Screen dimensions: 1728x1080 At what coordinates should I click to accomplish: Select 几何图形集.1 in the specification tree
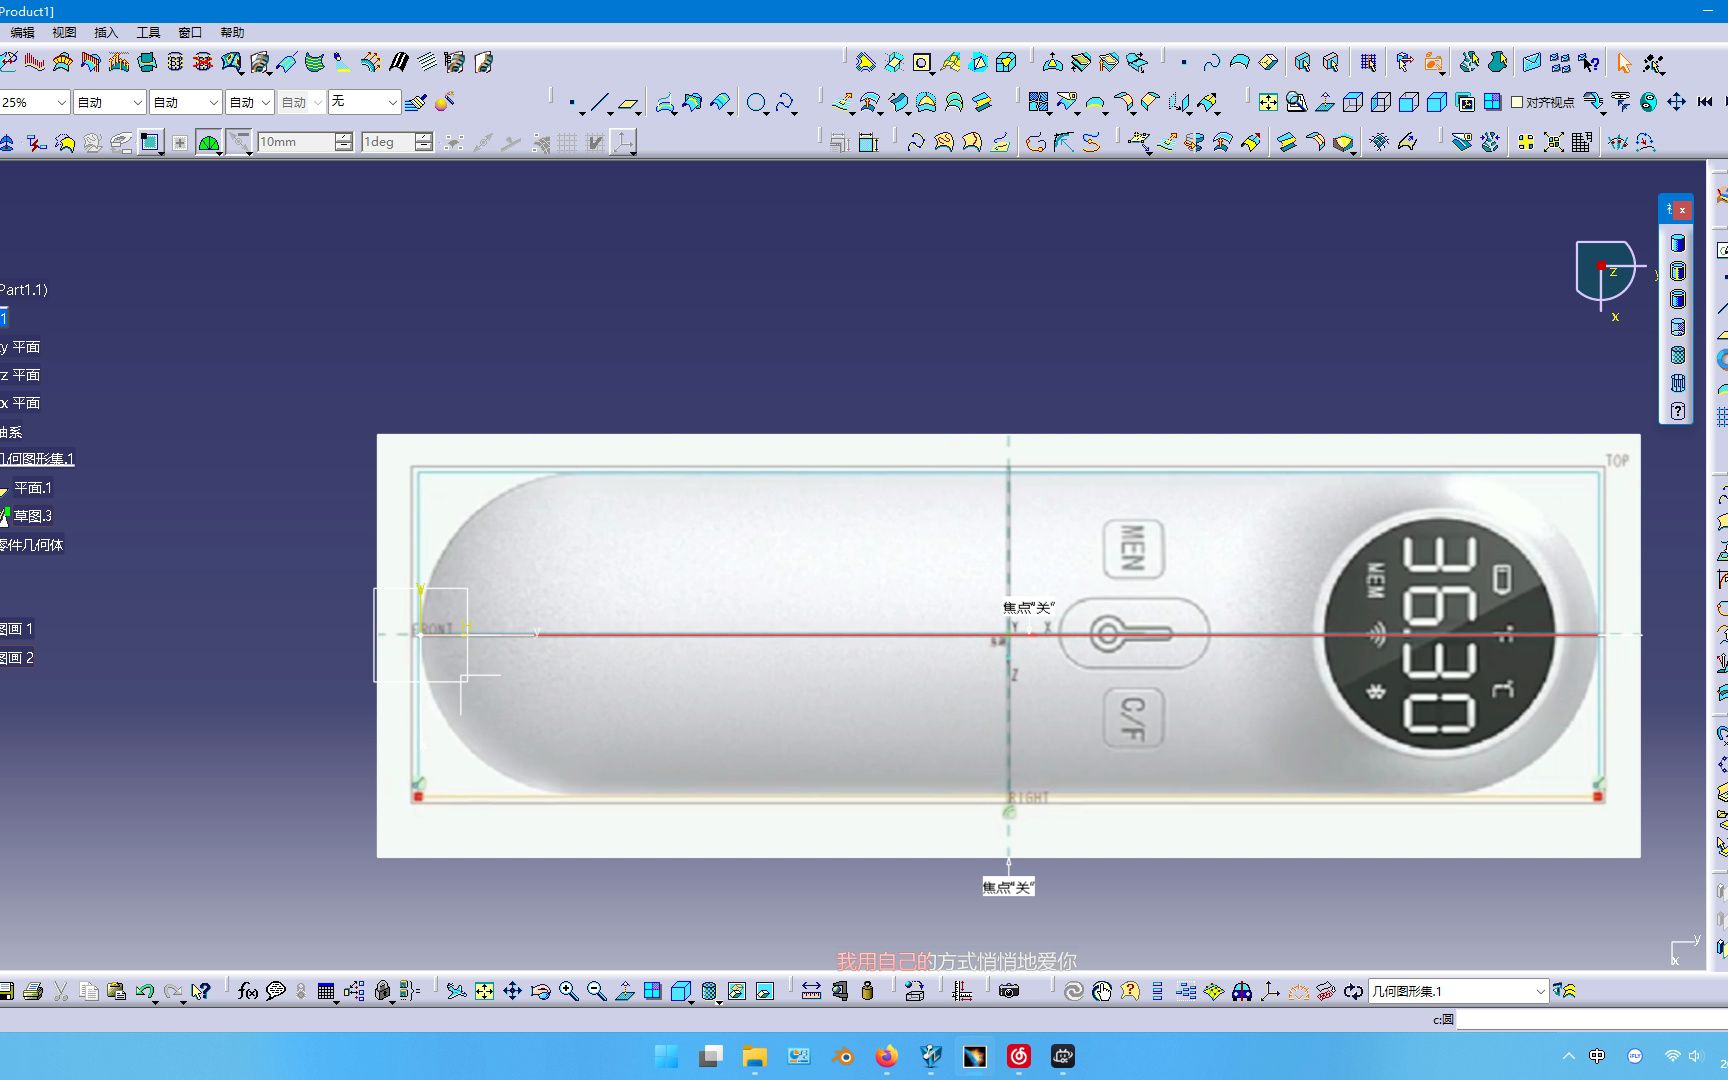click(x=37, y=459)
